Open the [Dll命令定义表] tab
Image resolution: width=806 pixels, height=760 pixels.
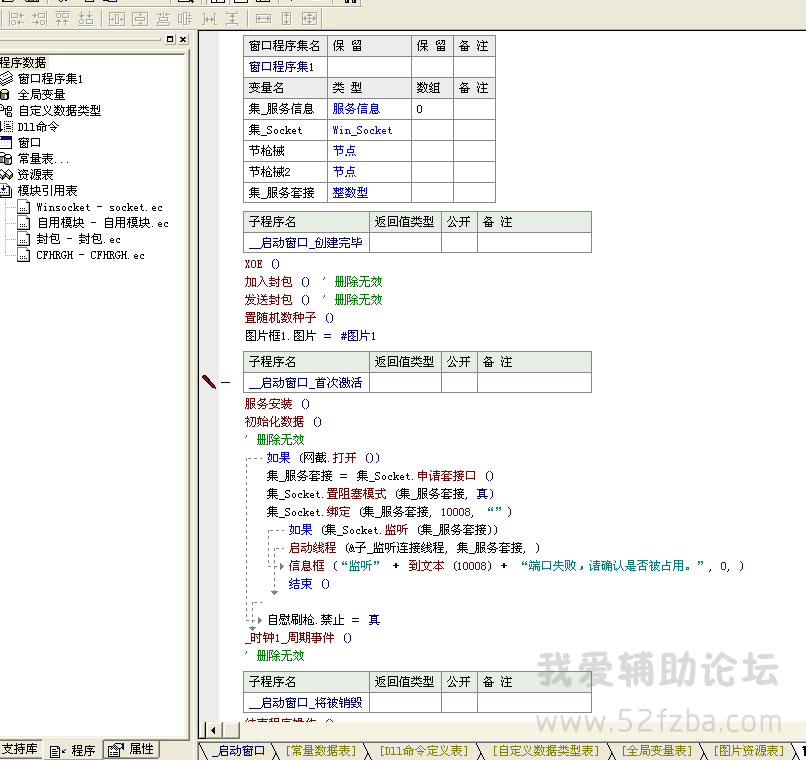click(424, 751)
